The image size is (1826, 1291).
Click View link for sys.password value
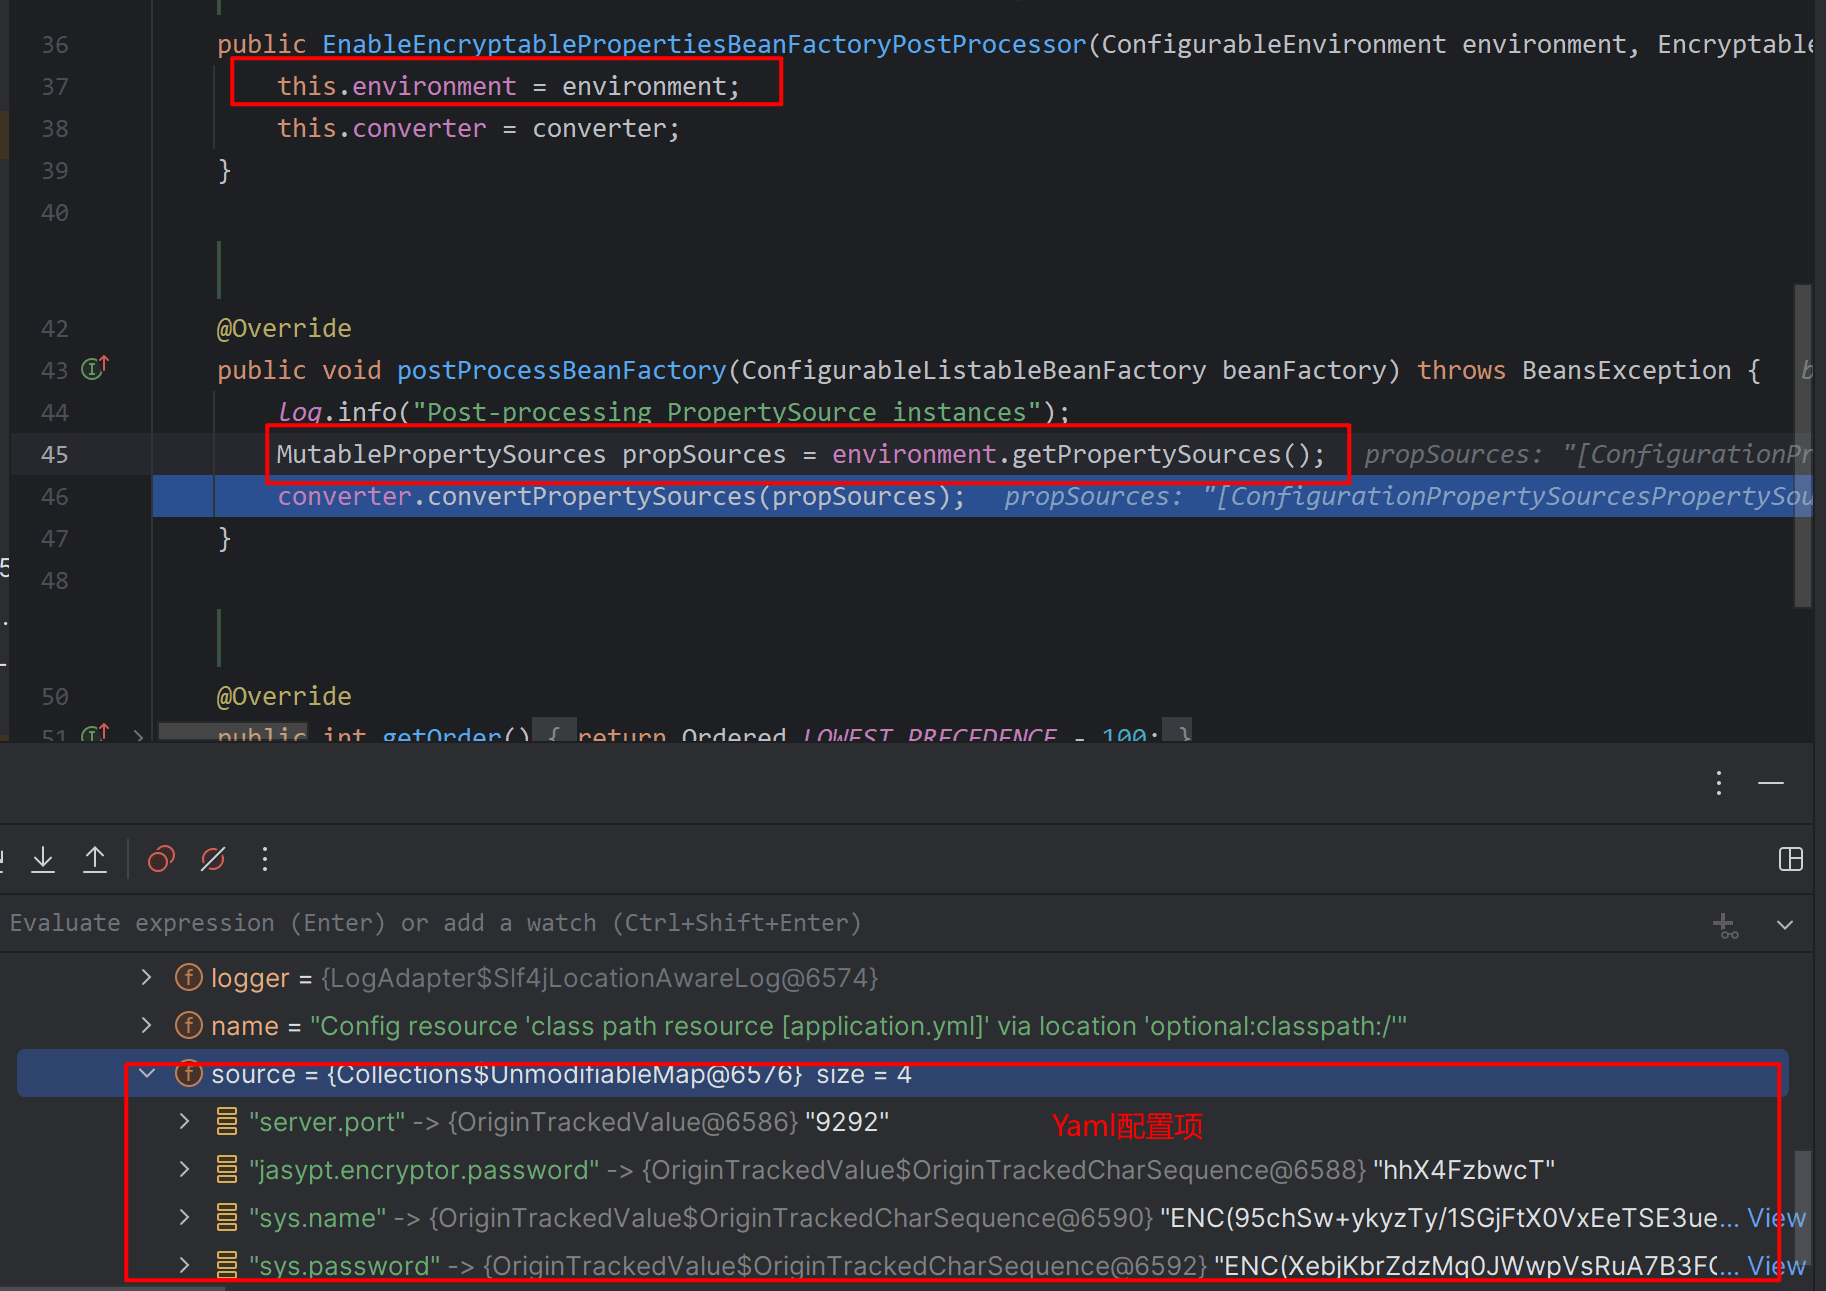[x=1776, y=1266]
